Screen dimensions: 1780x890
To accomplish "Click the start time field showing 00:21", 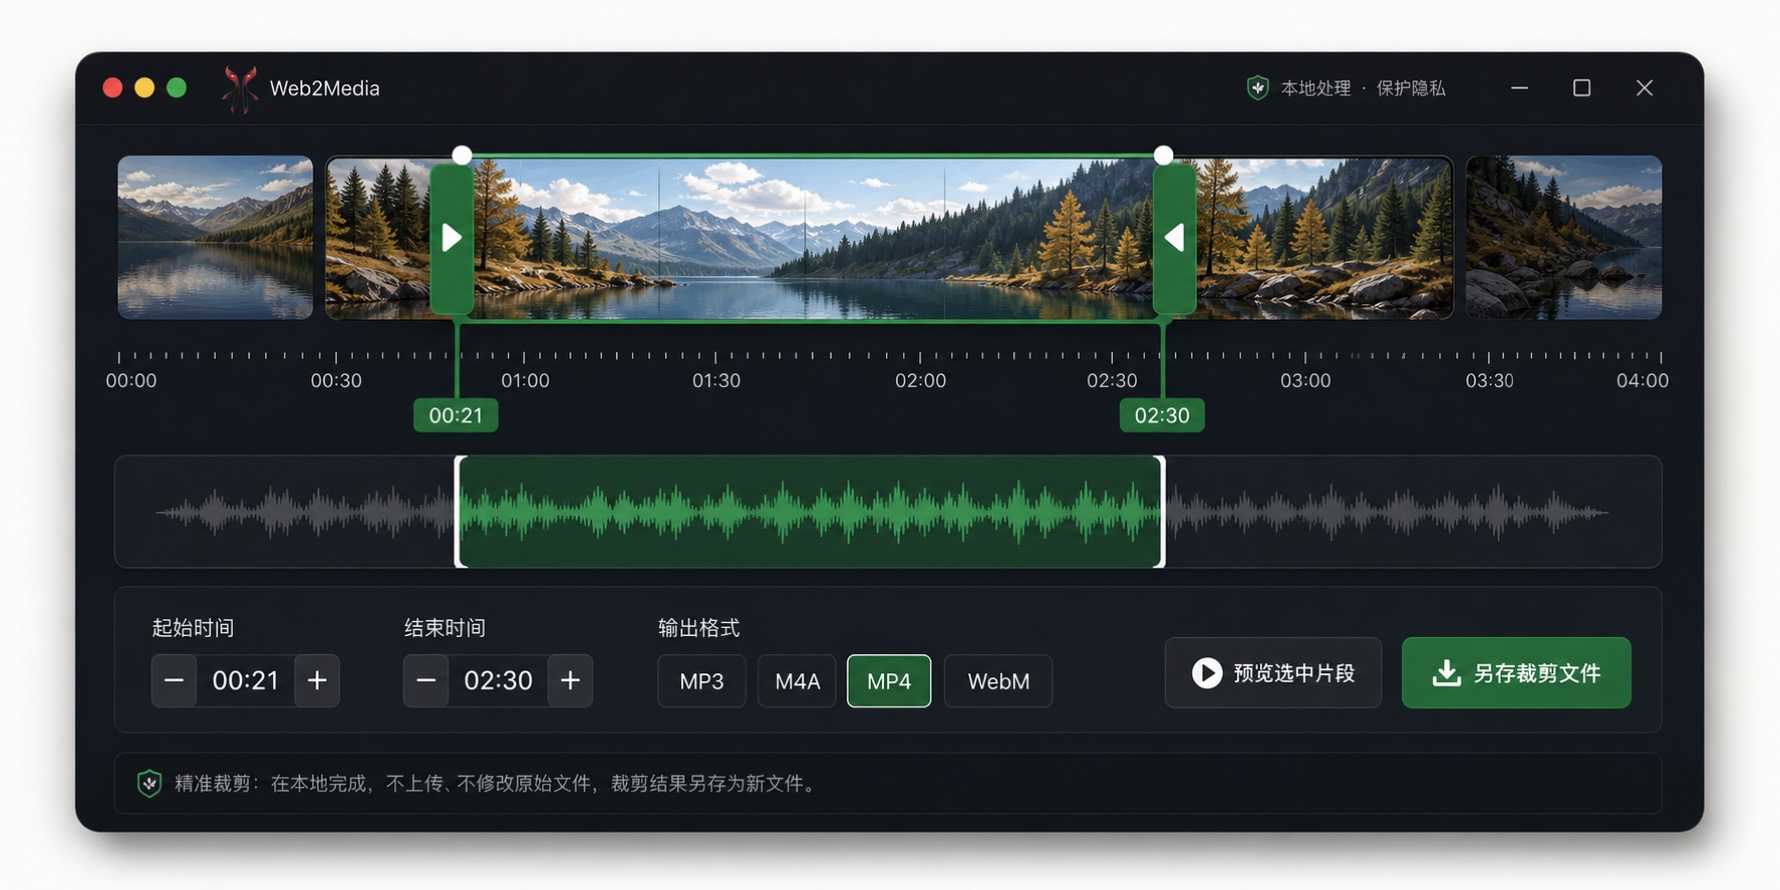I will click(246, 681).
